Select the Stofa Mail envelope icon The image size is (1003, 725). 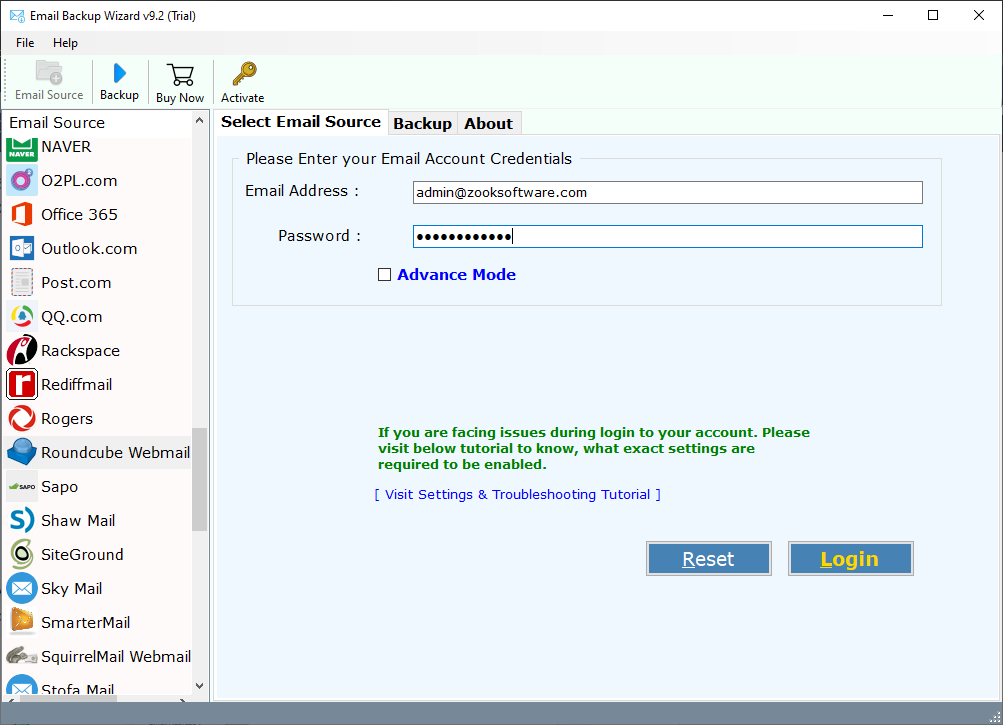(22, 685)
